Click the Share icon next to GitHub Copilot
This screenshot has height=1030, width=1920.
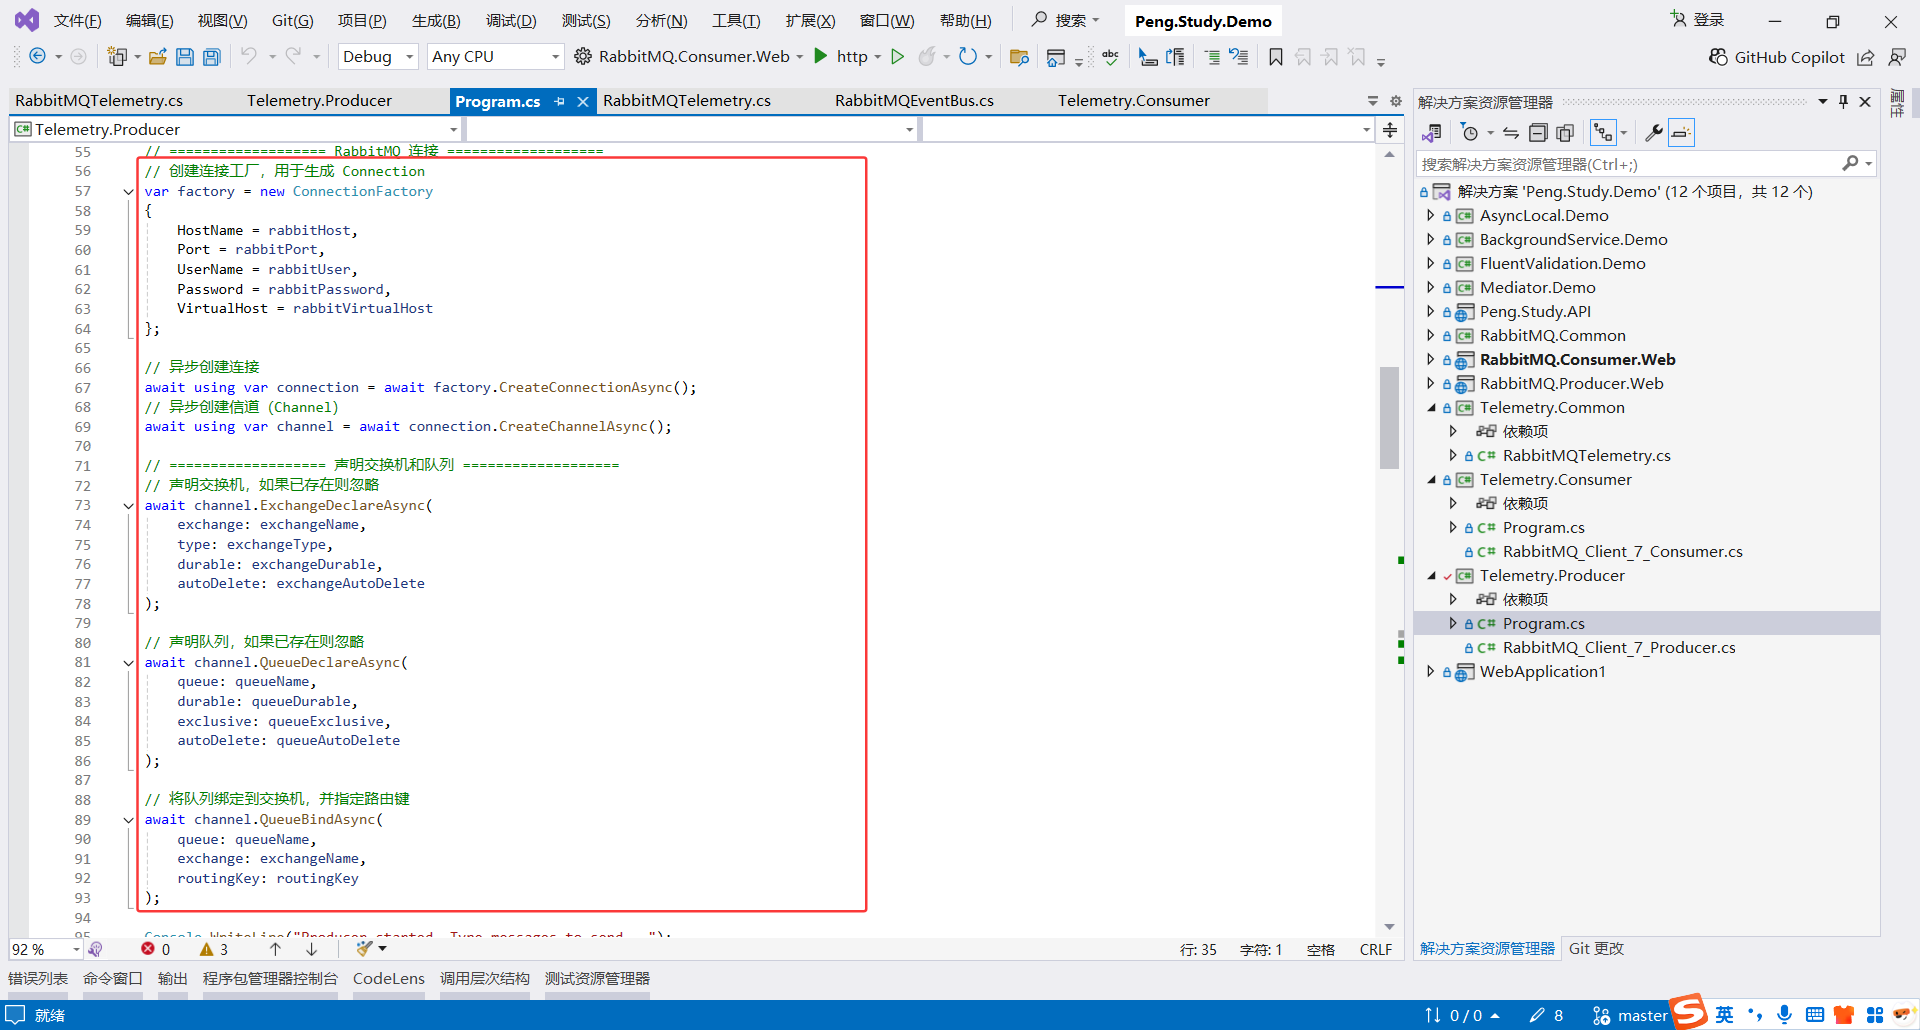click(1866, 57)
